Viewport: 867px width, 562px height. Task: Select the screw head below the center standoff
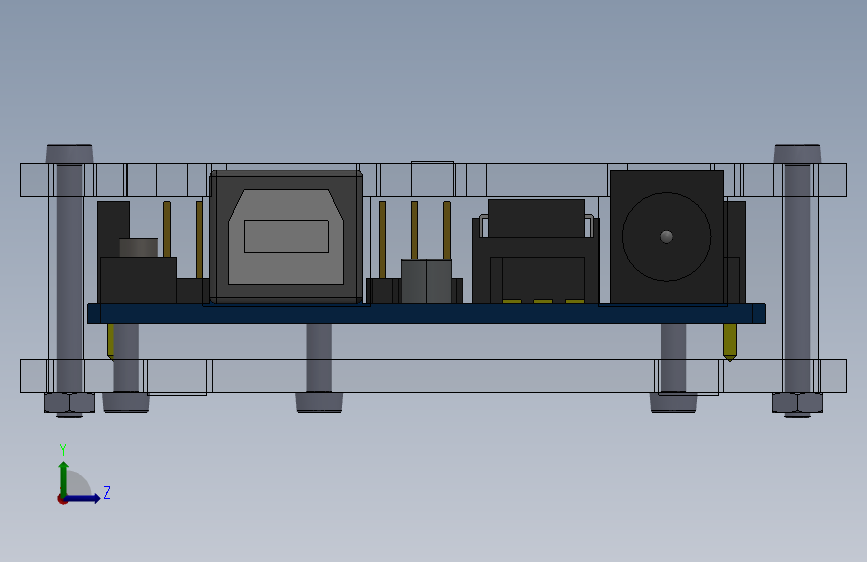319,402
